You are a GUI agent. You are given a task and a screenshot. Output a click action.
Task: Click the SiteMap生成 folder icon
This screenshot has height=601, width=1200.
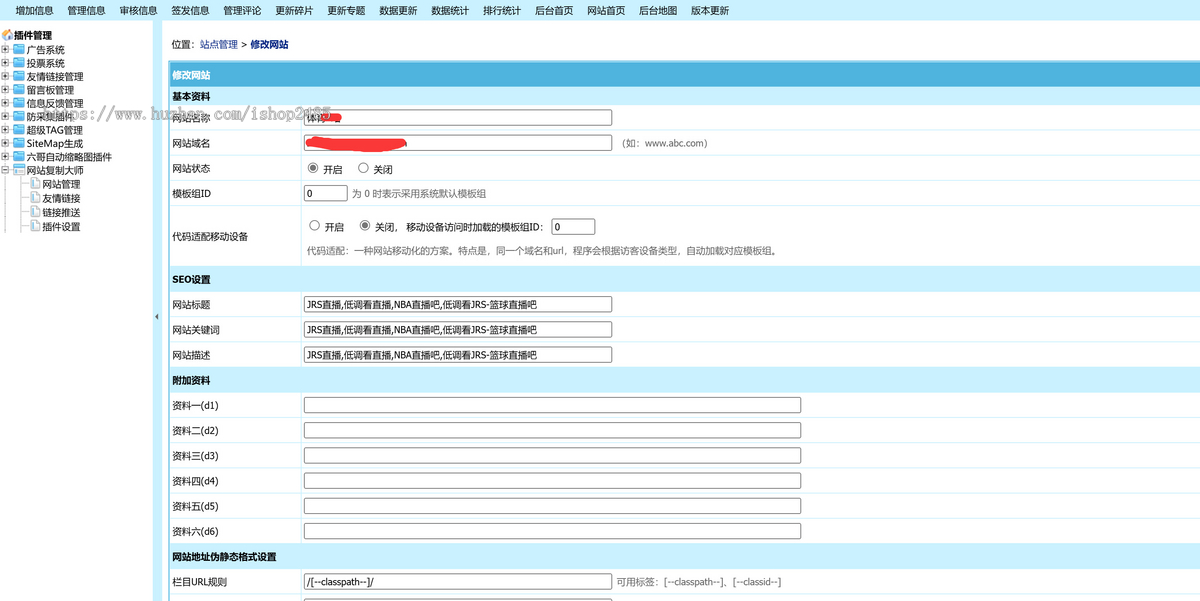(x=19, y=144)
